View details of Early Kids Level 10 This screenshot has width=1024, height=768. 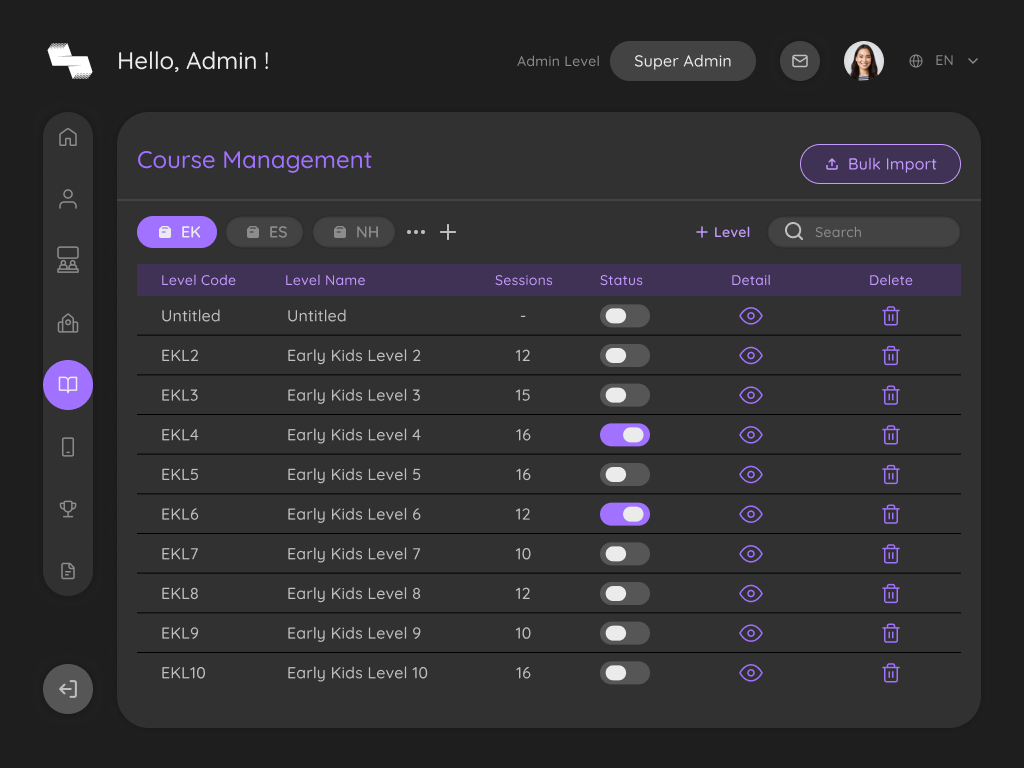click(751, 673)
